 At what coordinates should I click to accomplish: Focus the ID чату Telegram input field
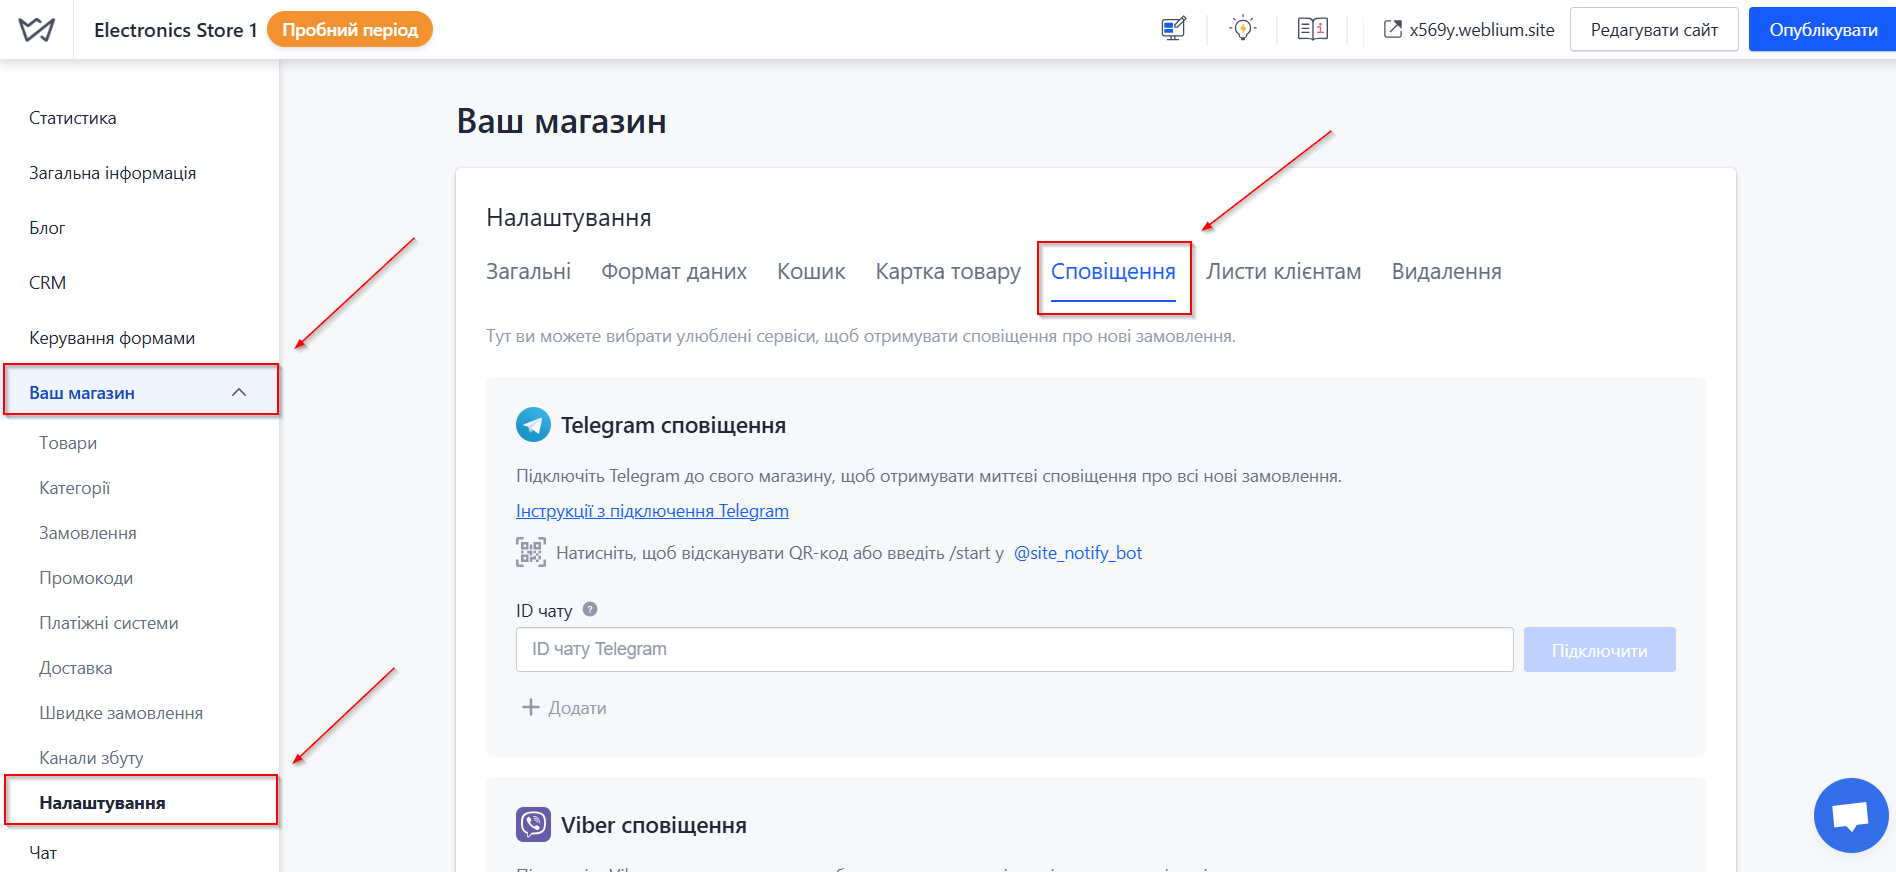pyautogui.click(x=1014, y=650)
